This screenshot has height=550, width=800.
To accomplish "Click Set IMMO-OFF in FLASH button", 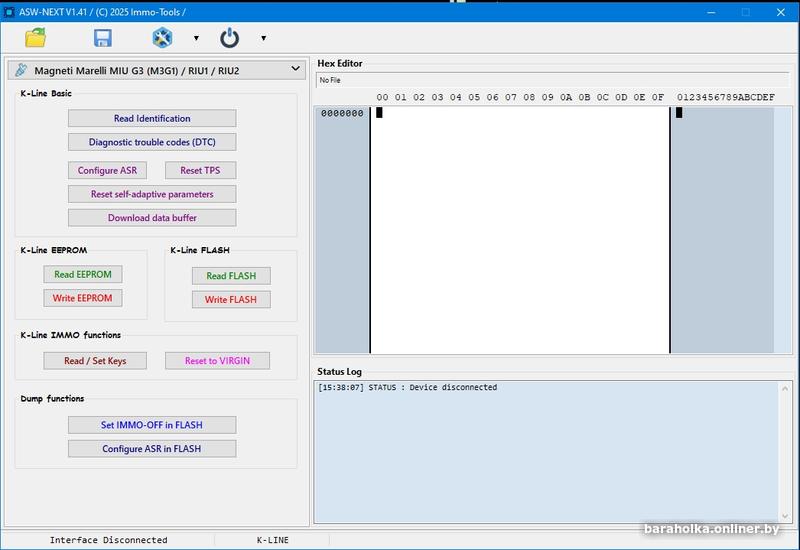I will (x=152, y=425).
